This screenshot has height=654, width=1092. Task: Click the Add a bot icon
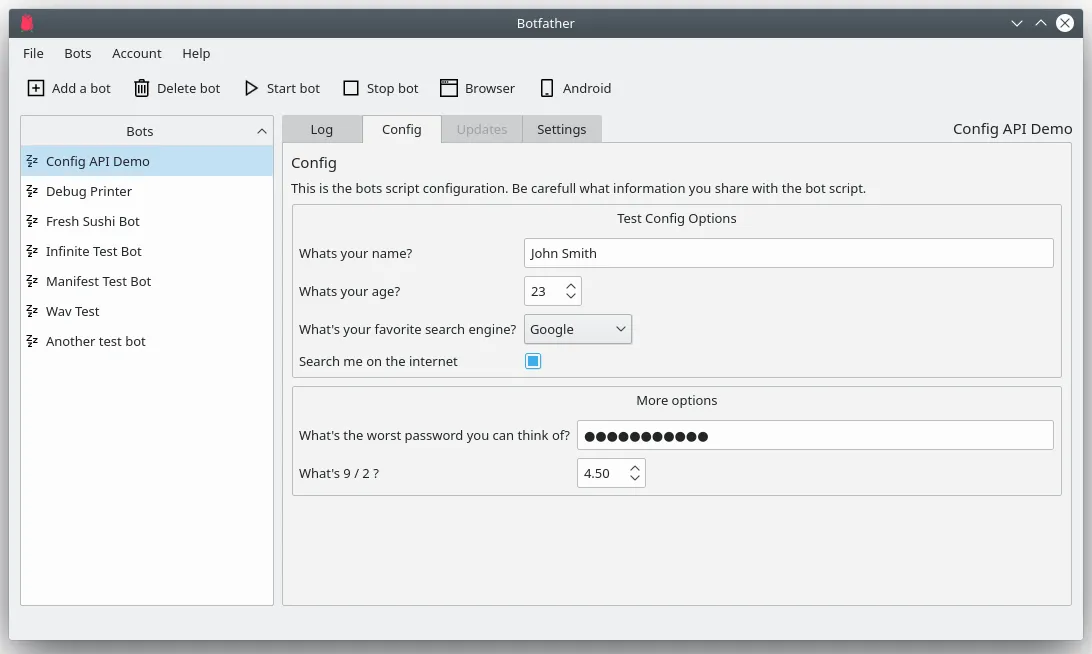tap(34, 88)
